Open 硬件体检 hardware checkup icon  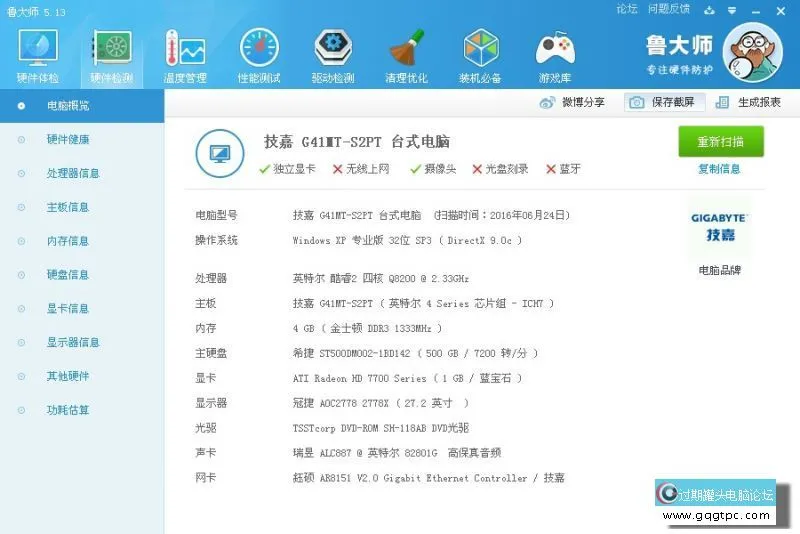point(38,55)
